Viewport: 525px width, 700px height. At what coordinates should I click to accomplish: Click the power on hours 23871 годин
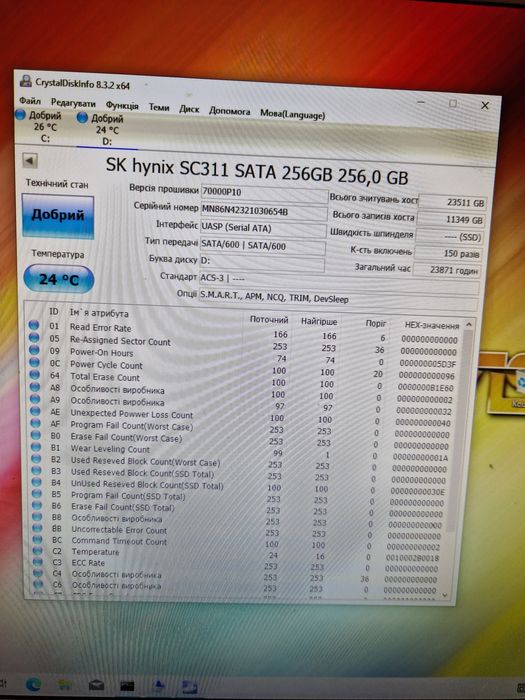point(446,269)
